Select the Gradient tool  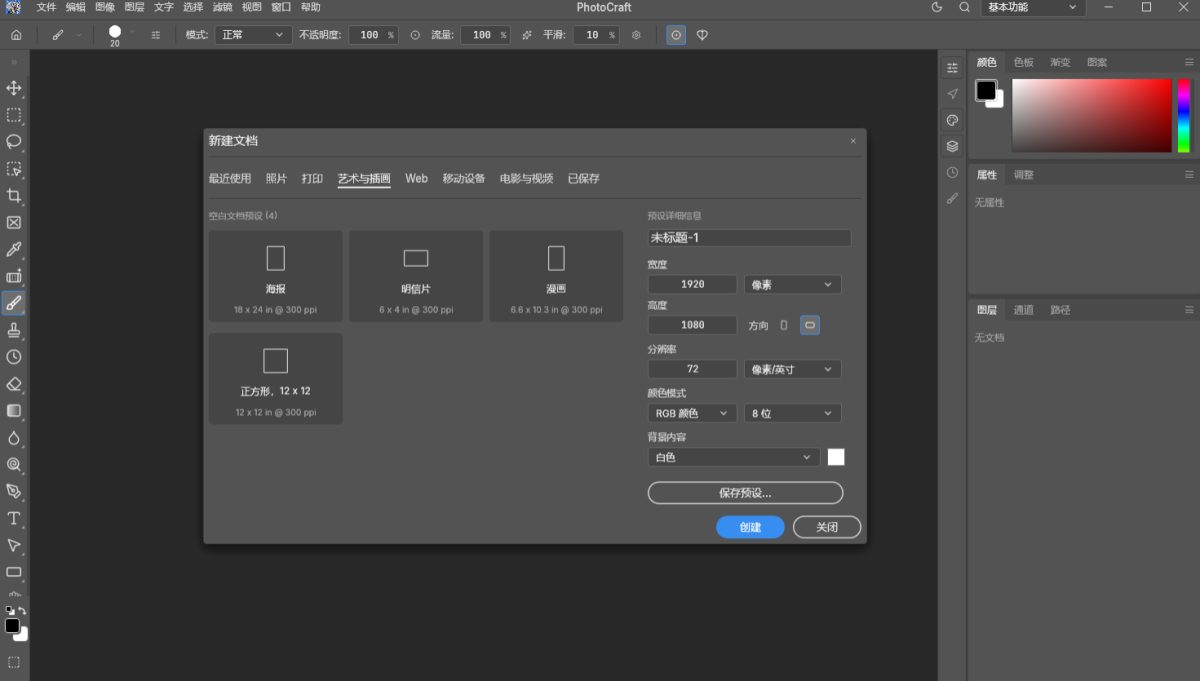[x=14, y=411]
